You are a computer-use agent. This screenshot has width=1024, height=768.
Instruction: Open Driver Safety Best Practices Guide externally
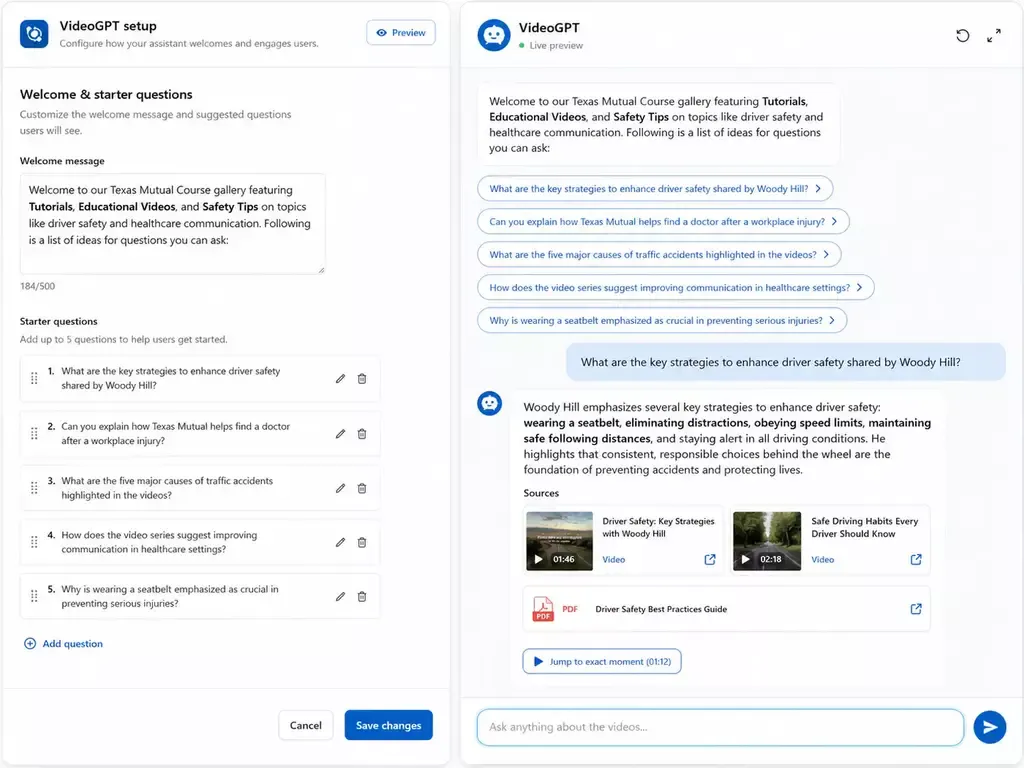tap(916, 609)
